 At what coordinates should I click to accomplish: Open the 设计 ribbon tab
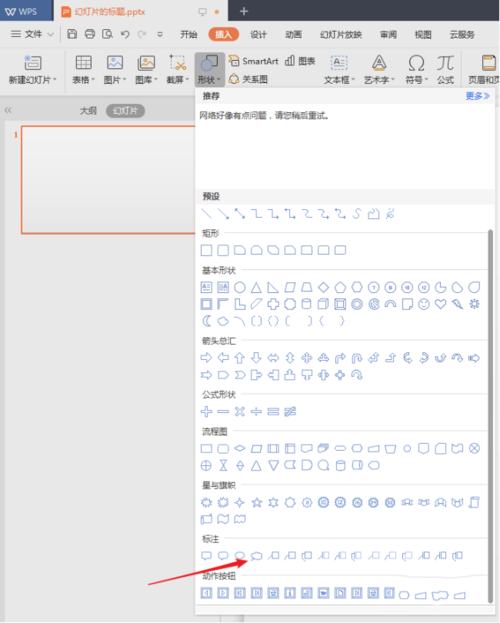pyautogui.click(x=258, y=35)
